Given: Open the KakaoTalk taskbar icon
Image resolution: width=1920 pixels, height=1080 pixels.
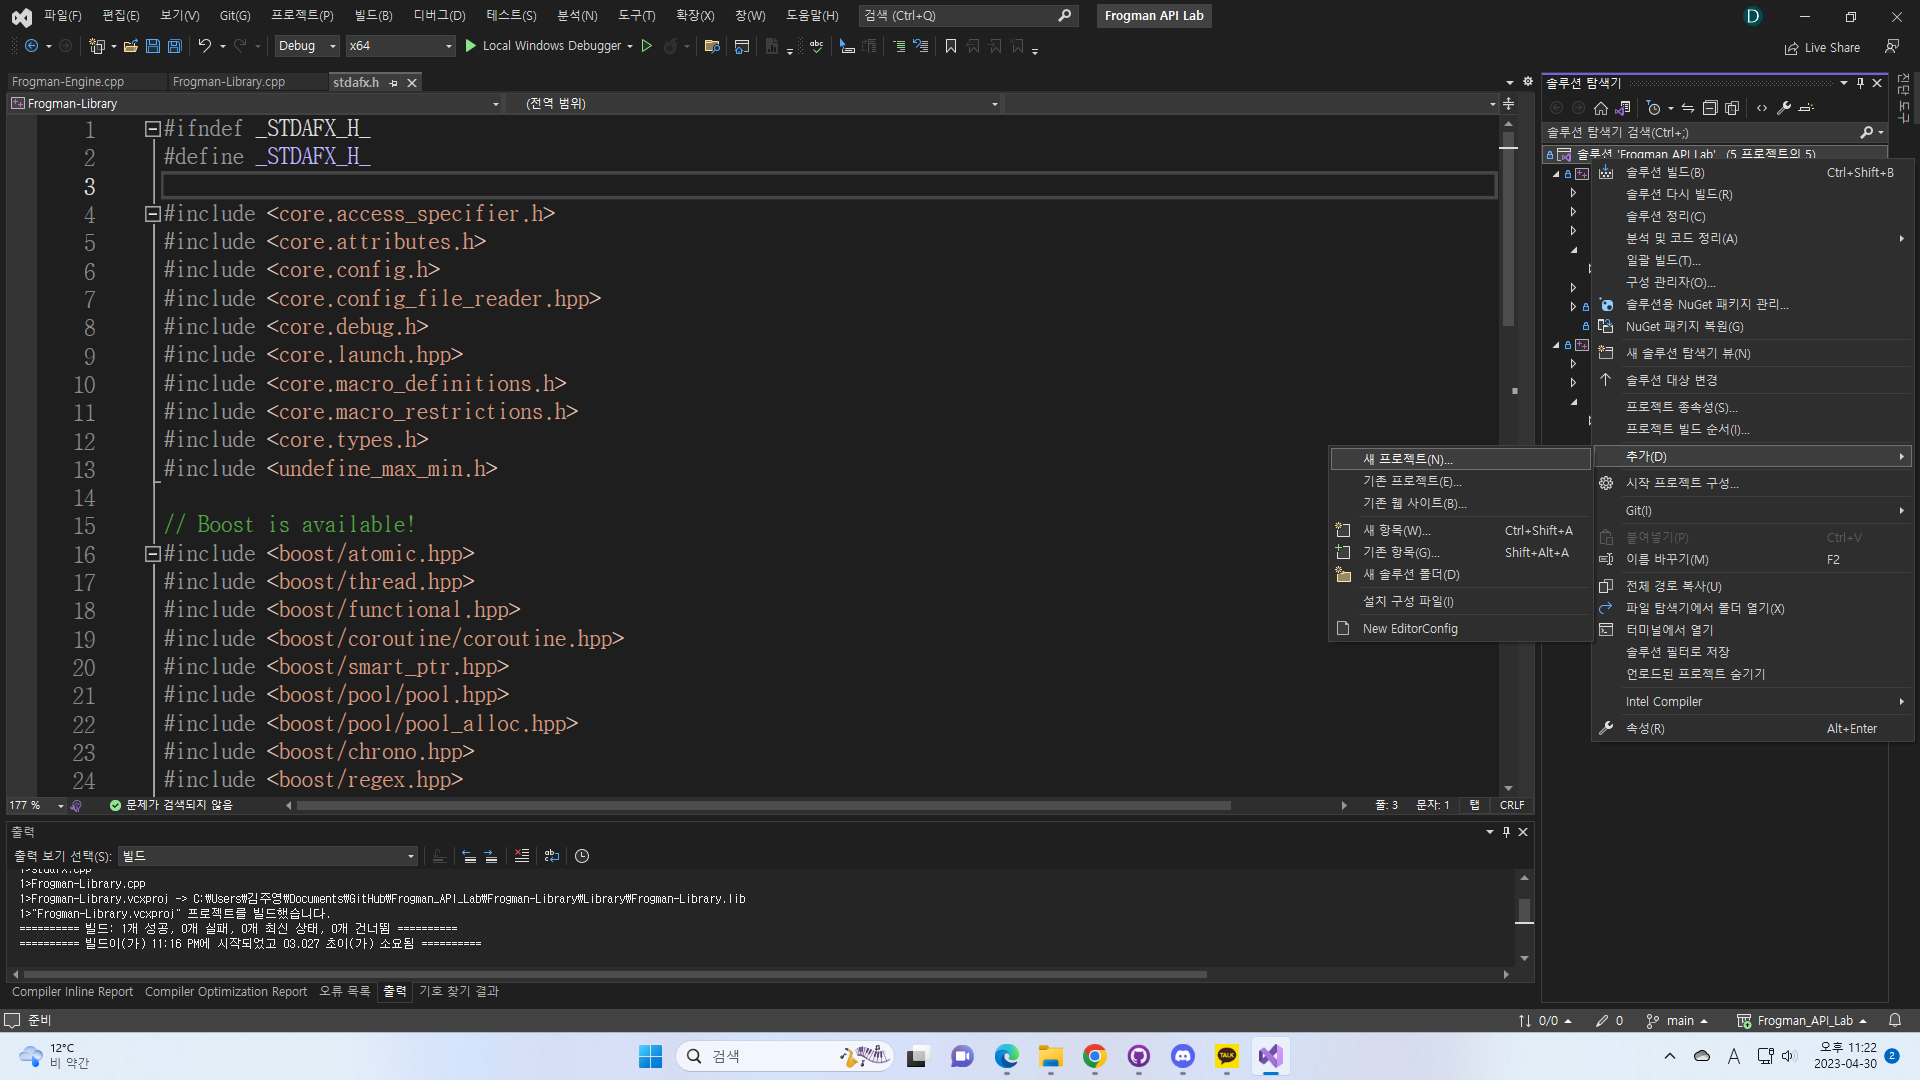Looking at the screenshot, I should tap(1227, 1056).
